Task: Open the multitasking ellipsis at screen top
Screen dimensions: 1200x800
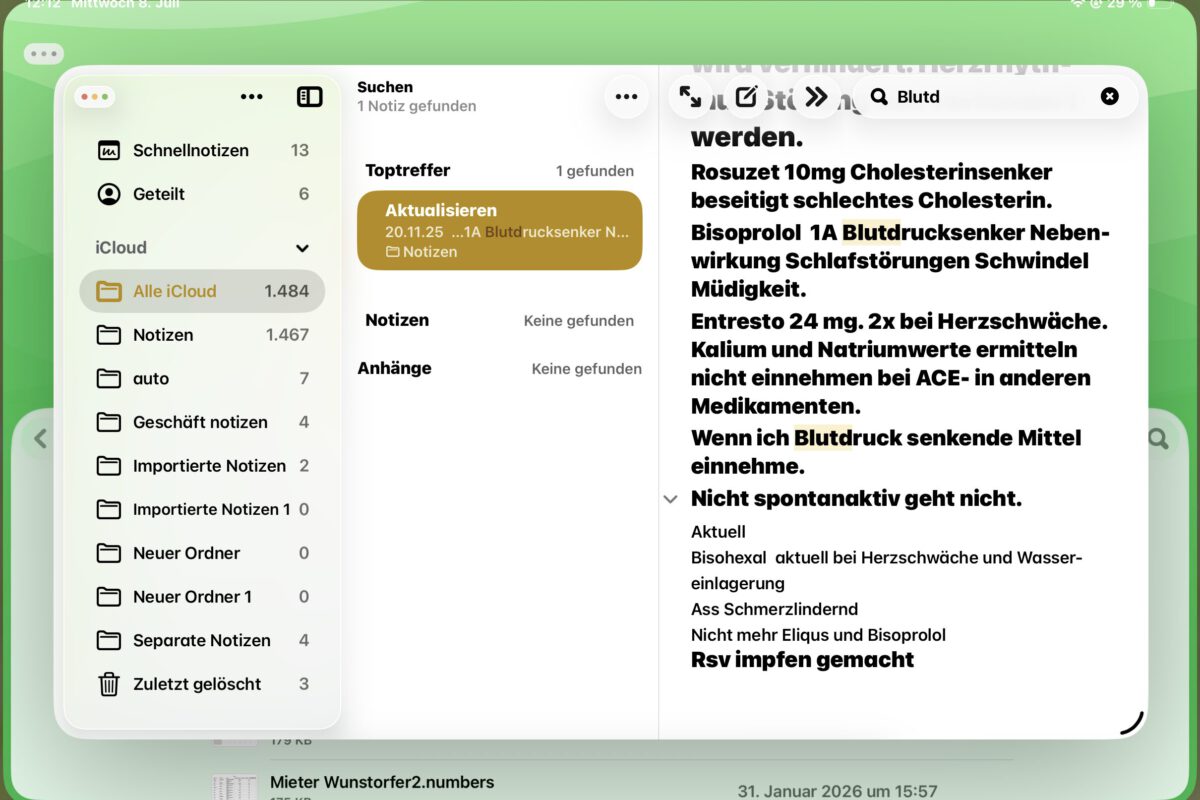Action: coord(44,53)
